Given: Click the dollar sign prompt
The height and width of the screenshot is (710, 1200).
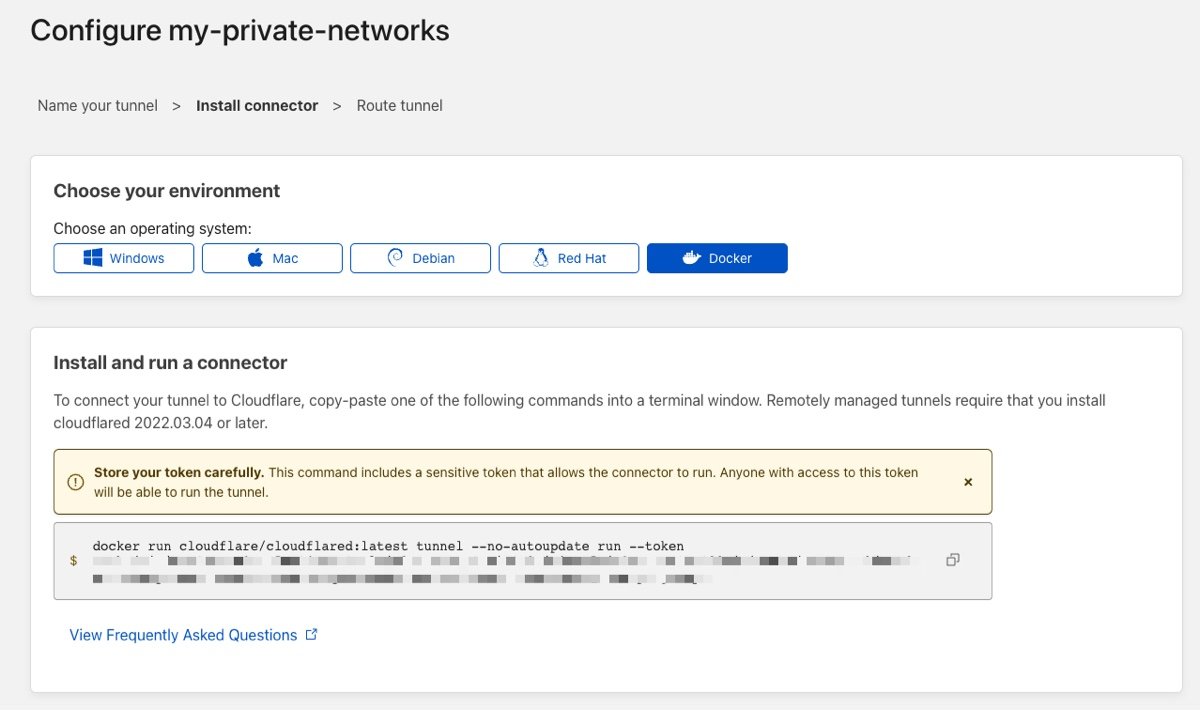Looking at the screenshot, I should (x=73, y=561).
